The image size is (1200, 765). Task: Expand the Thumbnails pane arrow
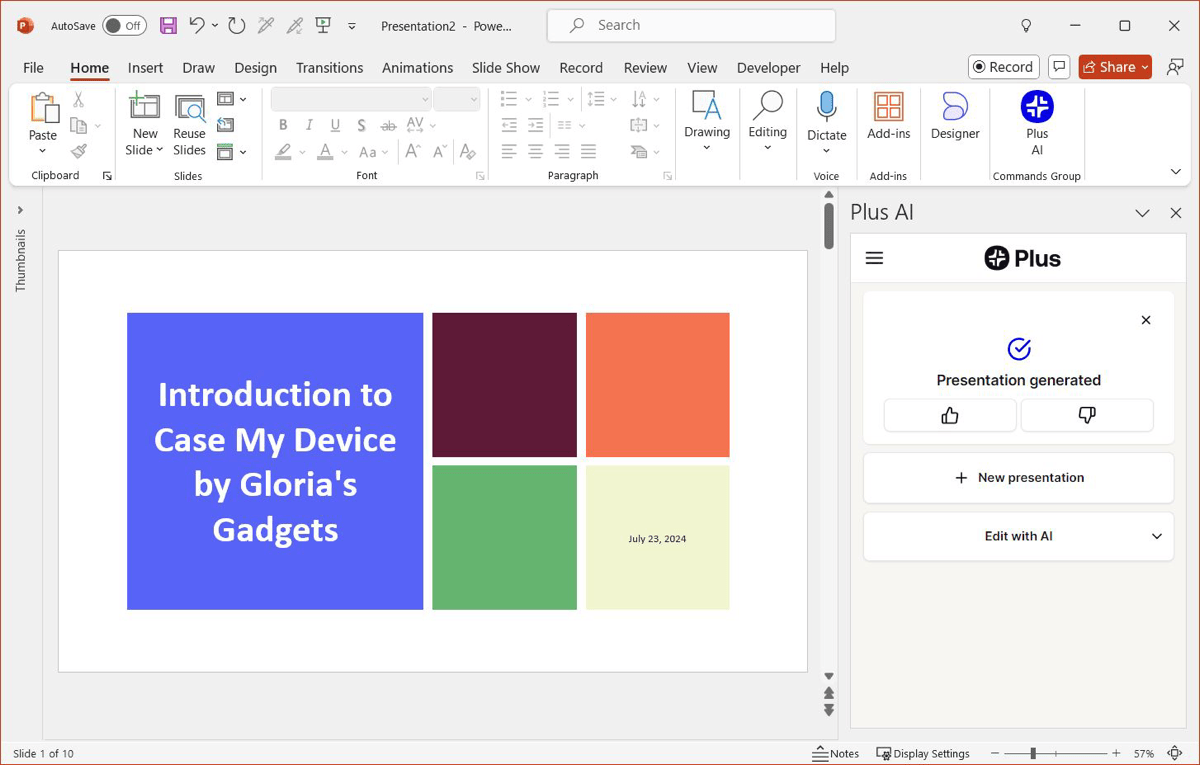(20, 210)
